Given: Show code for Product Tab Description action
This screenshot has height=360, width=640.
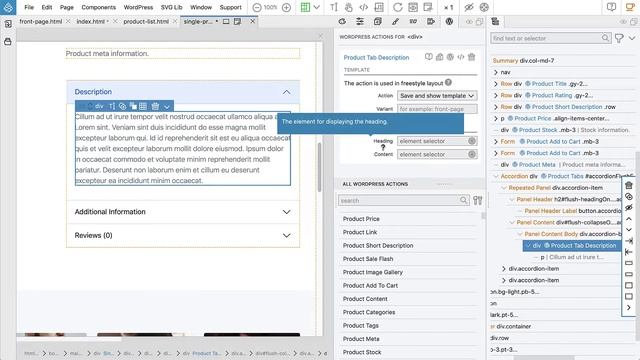Looking at the screenshot, I should coord(461,57).
